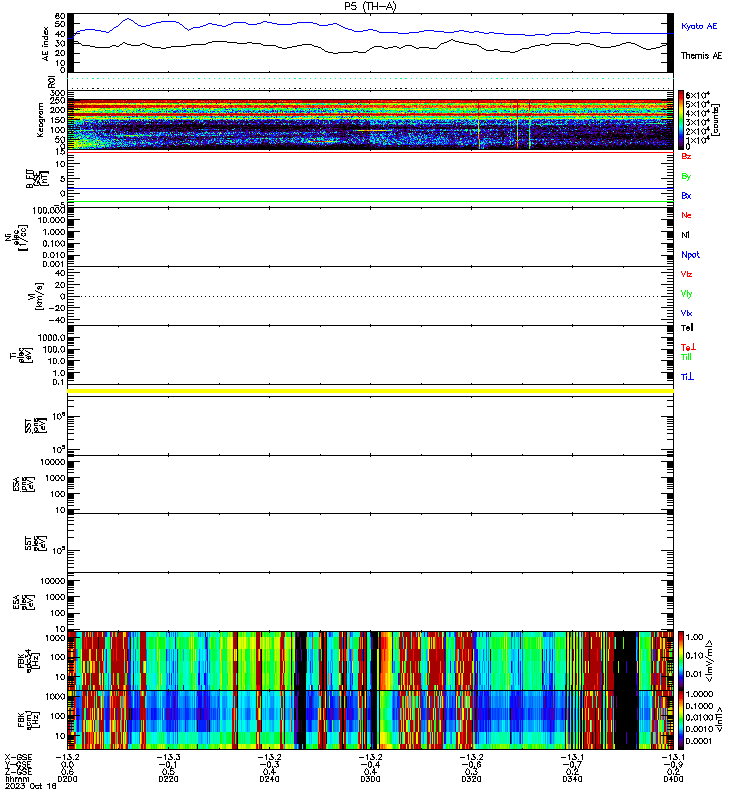Click the FBK electric field color bar
Viewport: 750px width, 800px height.
681,661
